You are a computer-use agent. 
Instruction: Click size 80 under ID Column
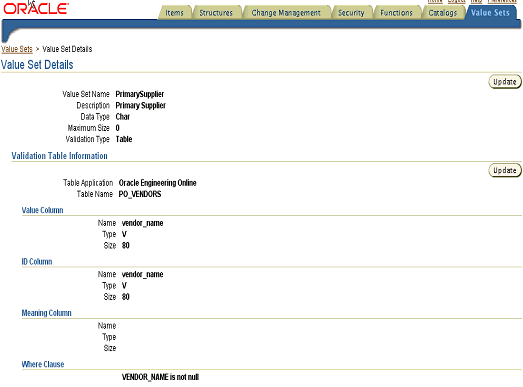[125, 297]
